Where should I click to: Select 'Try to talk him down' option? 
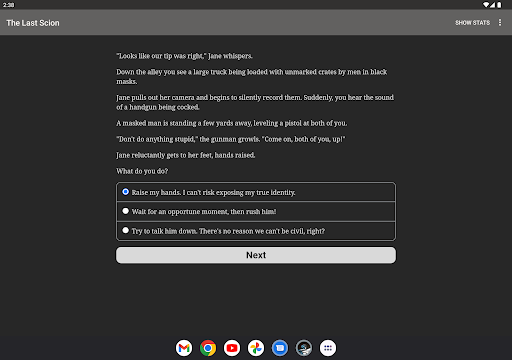(x=256, y=231)
